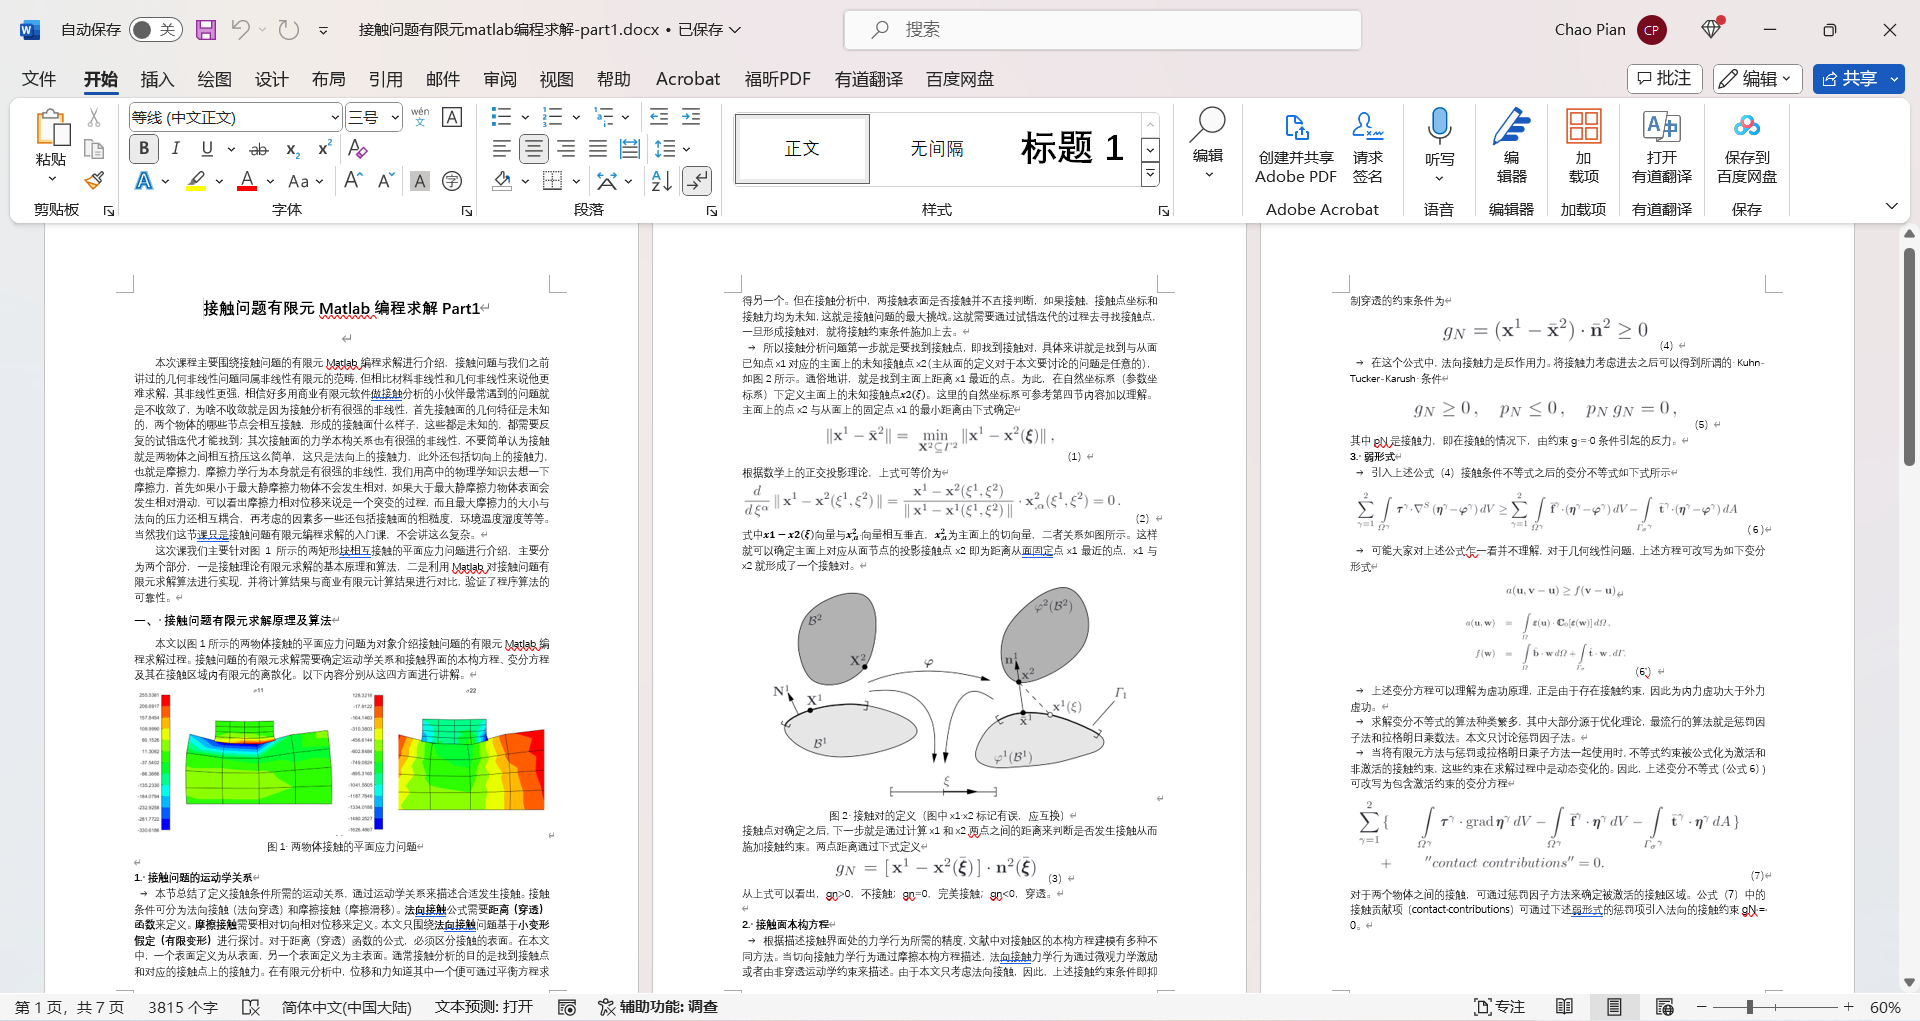Click Accessibility: Investigate status button
The image size is (1920, 1021).
pos(658,1007)
